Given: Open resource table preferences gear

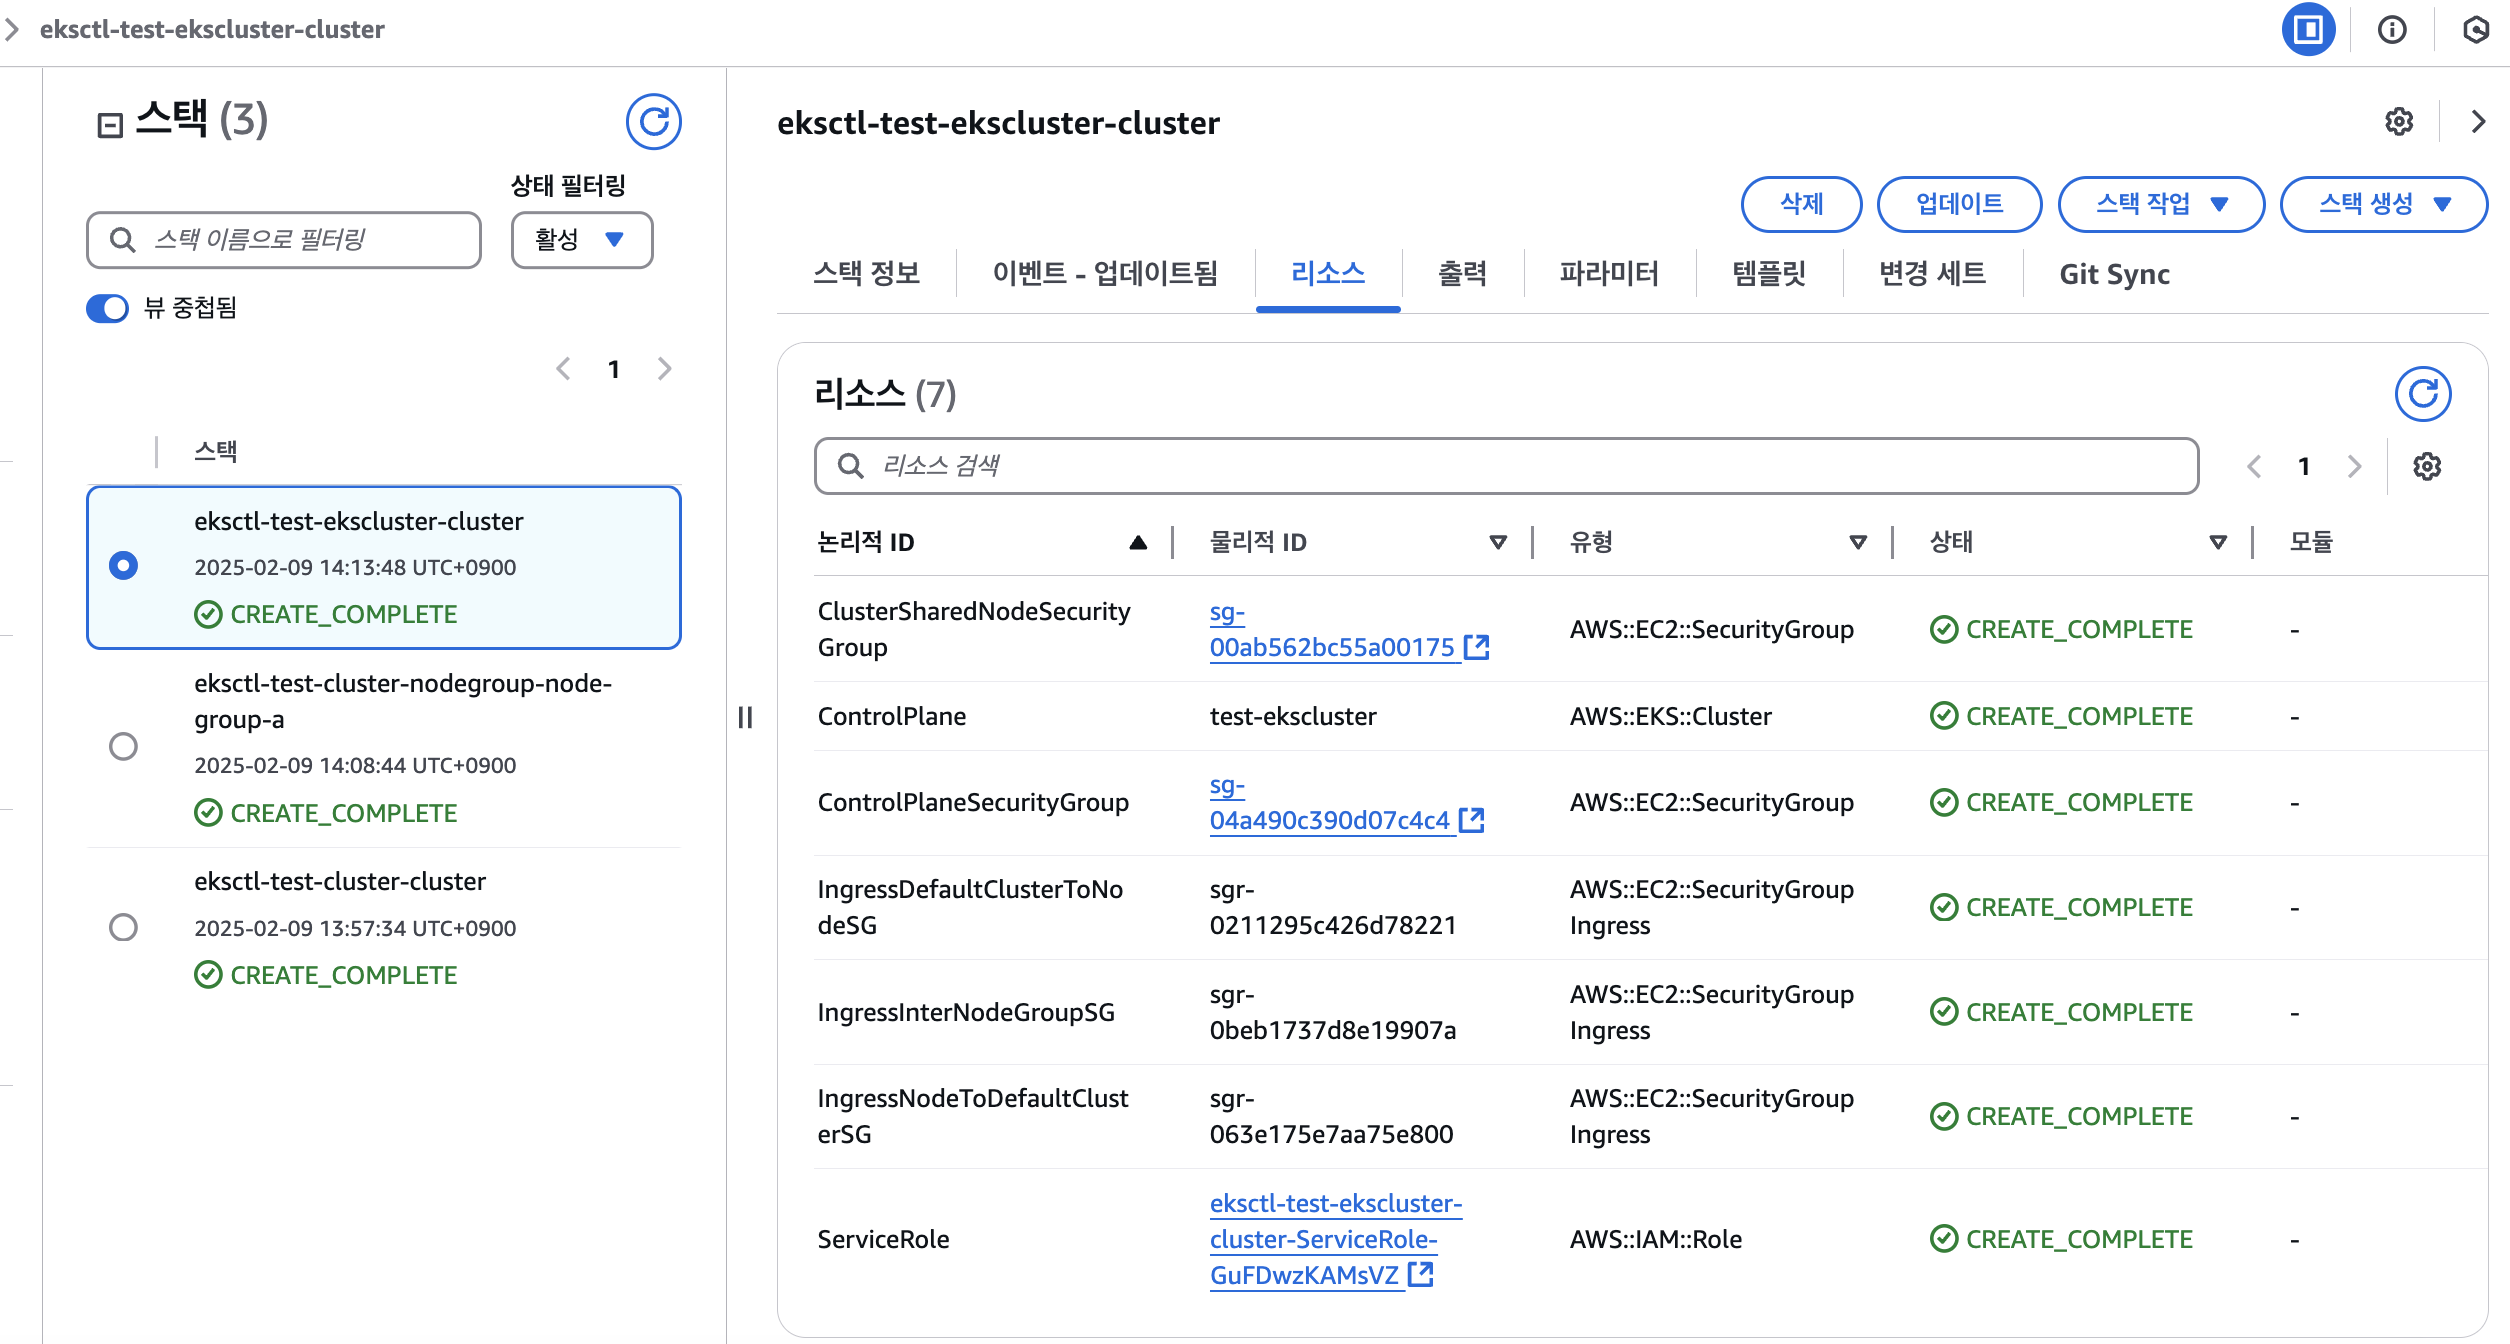Looking at the screenshot, I should (2426, 467).
